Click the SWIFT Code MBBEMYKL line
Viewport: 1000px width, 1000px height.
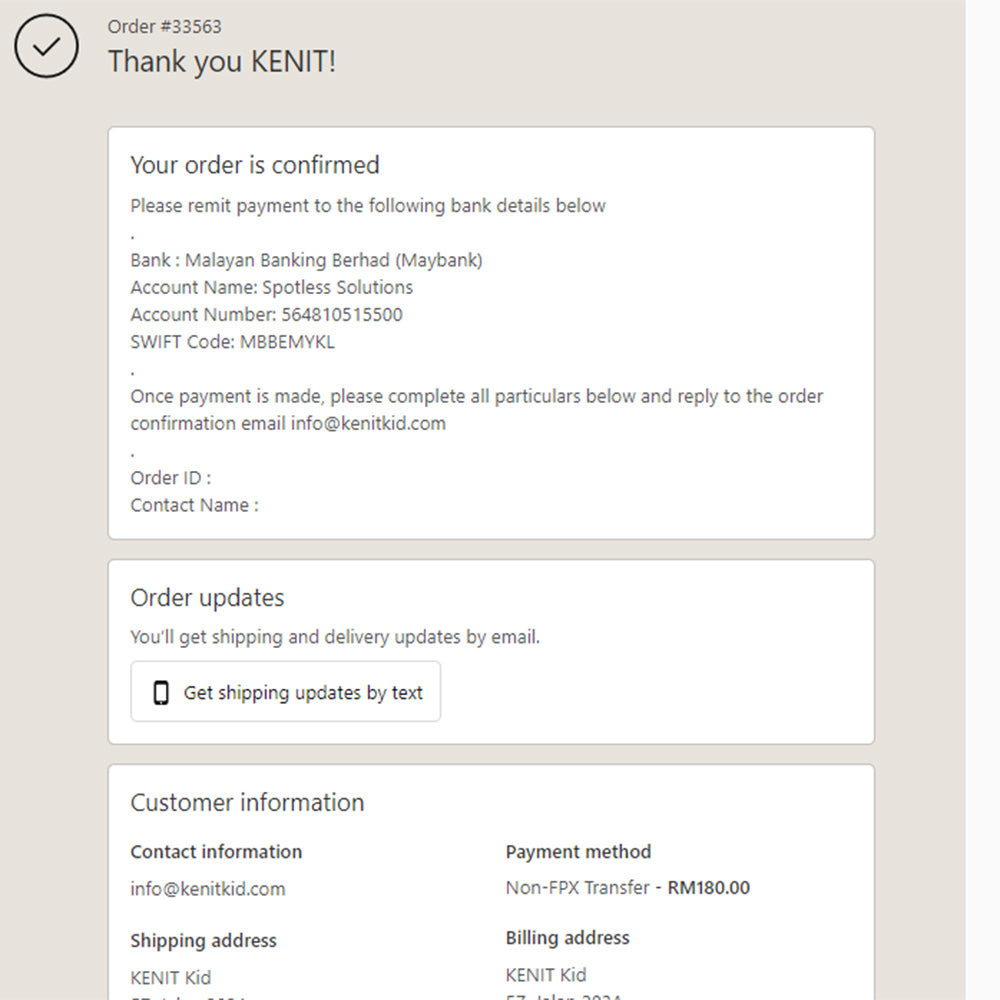point(232,341)
